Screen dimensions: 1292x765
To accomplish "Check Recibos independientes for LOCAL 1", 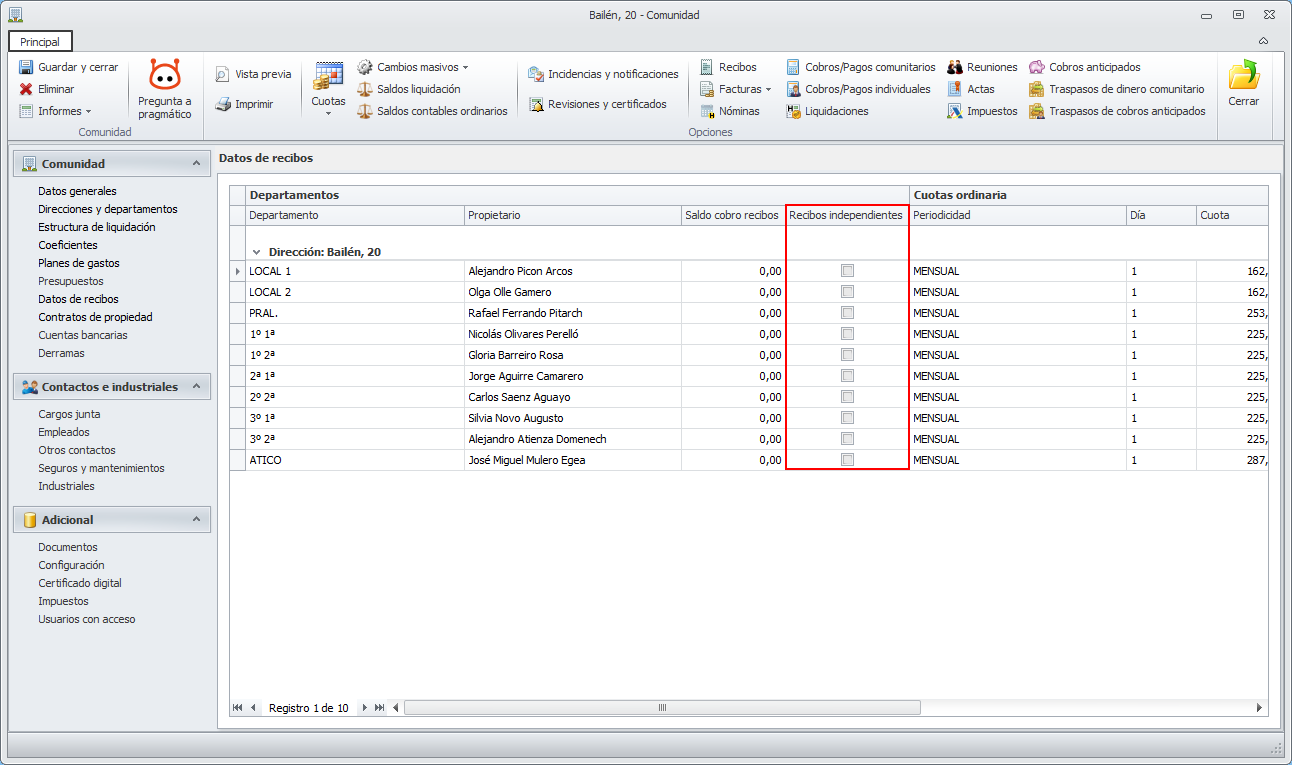I will coord(848,271).
